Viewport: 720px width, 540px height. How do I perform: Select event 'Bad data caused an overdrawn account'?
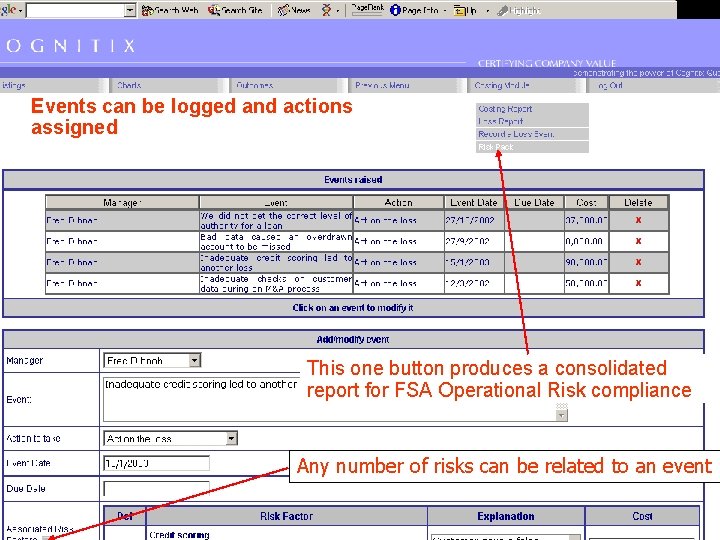(276, 242)
